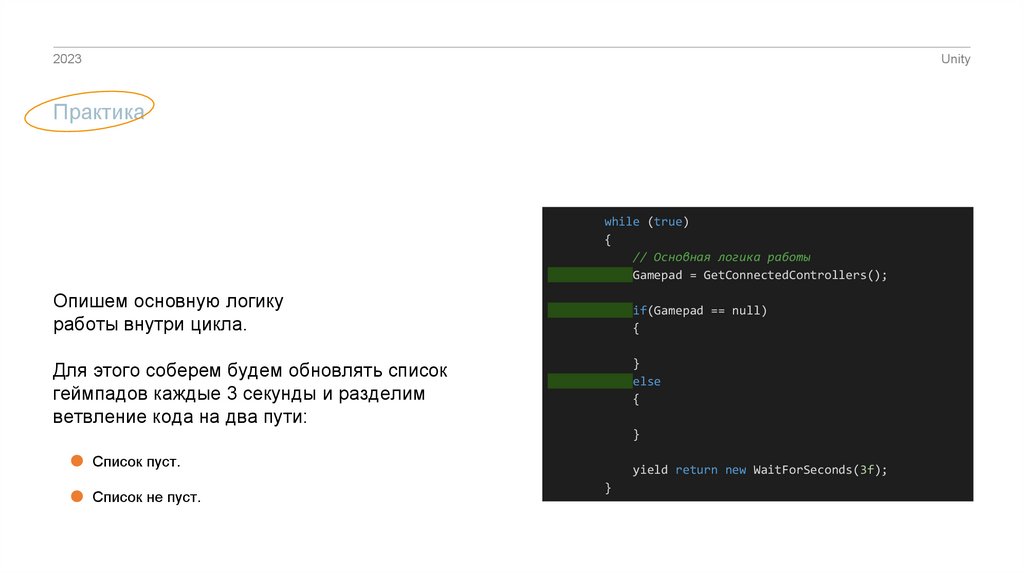The width and height of the screenshot is (1024, 574).
Task: Click the green highlight beside the Gamepad assignment
Action: coord(589,275)
